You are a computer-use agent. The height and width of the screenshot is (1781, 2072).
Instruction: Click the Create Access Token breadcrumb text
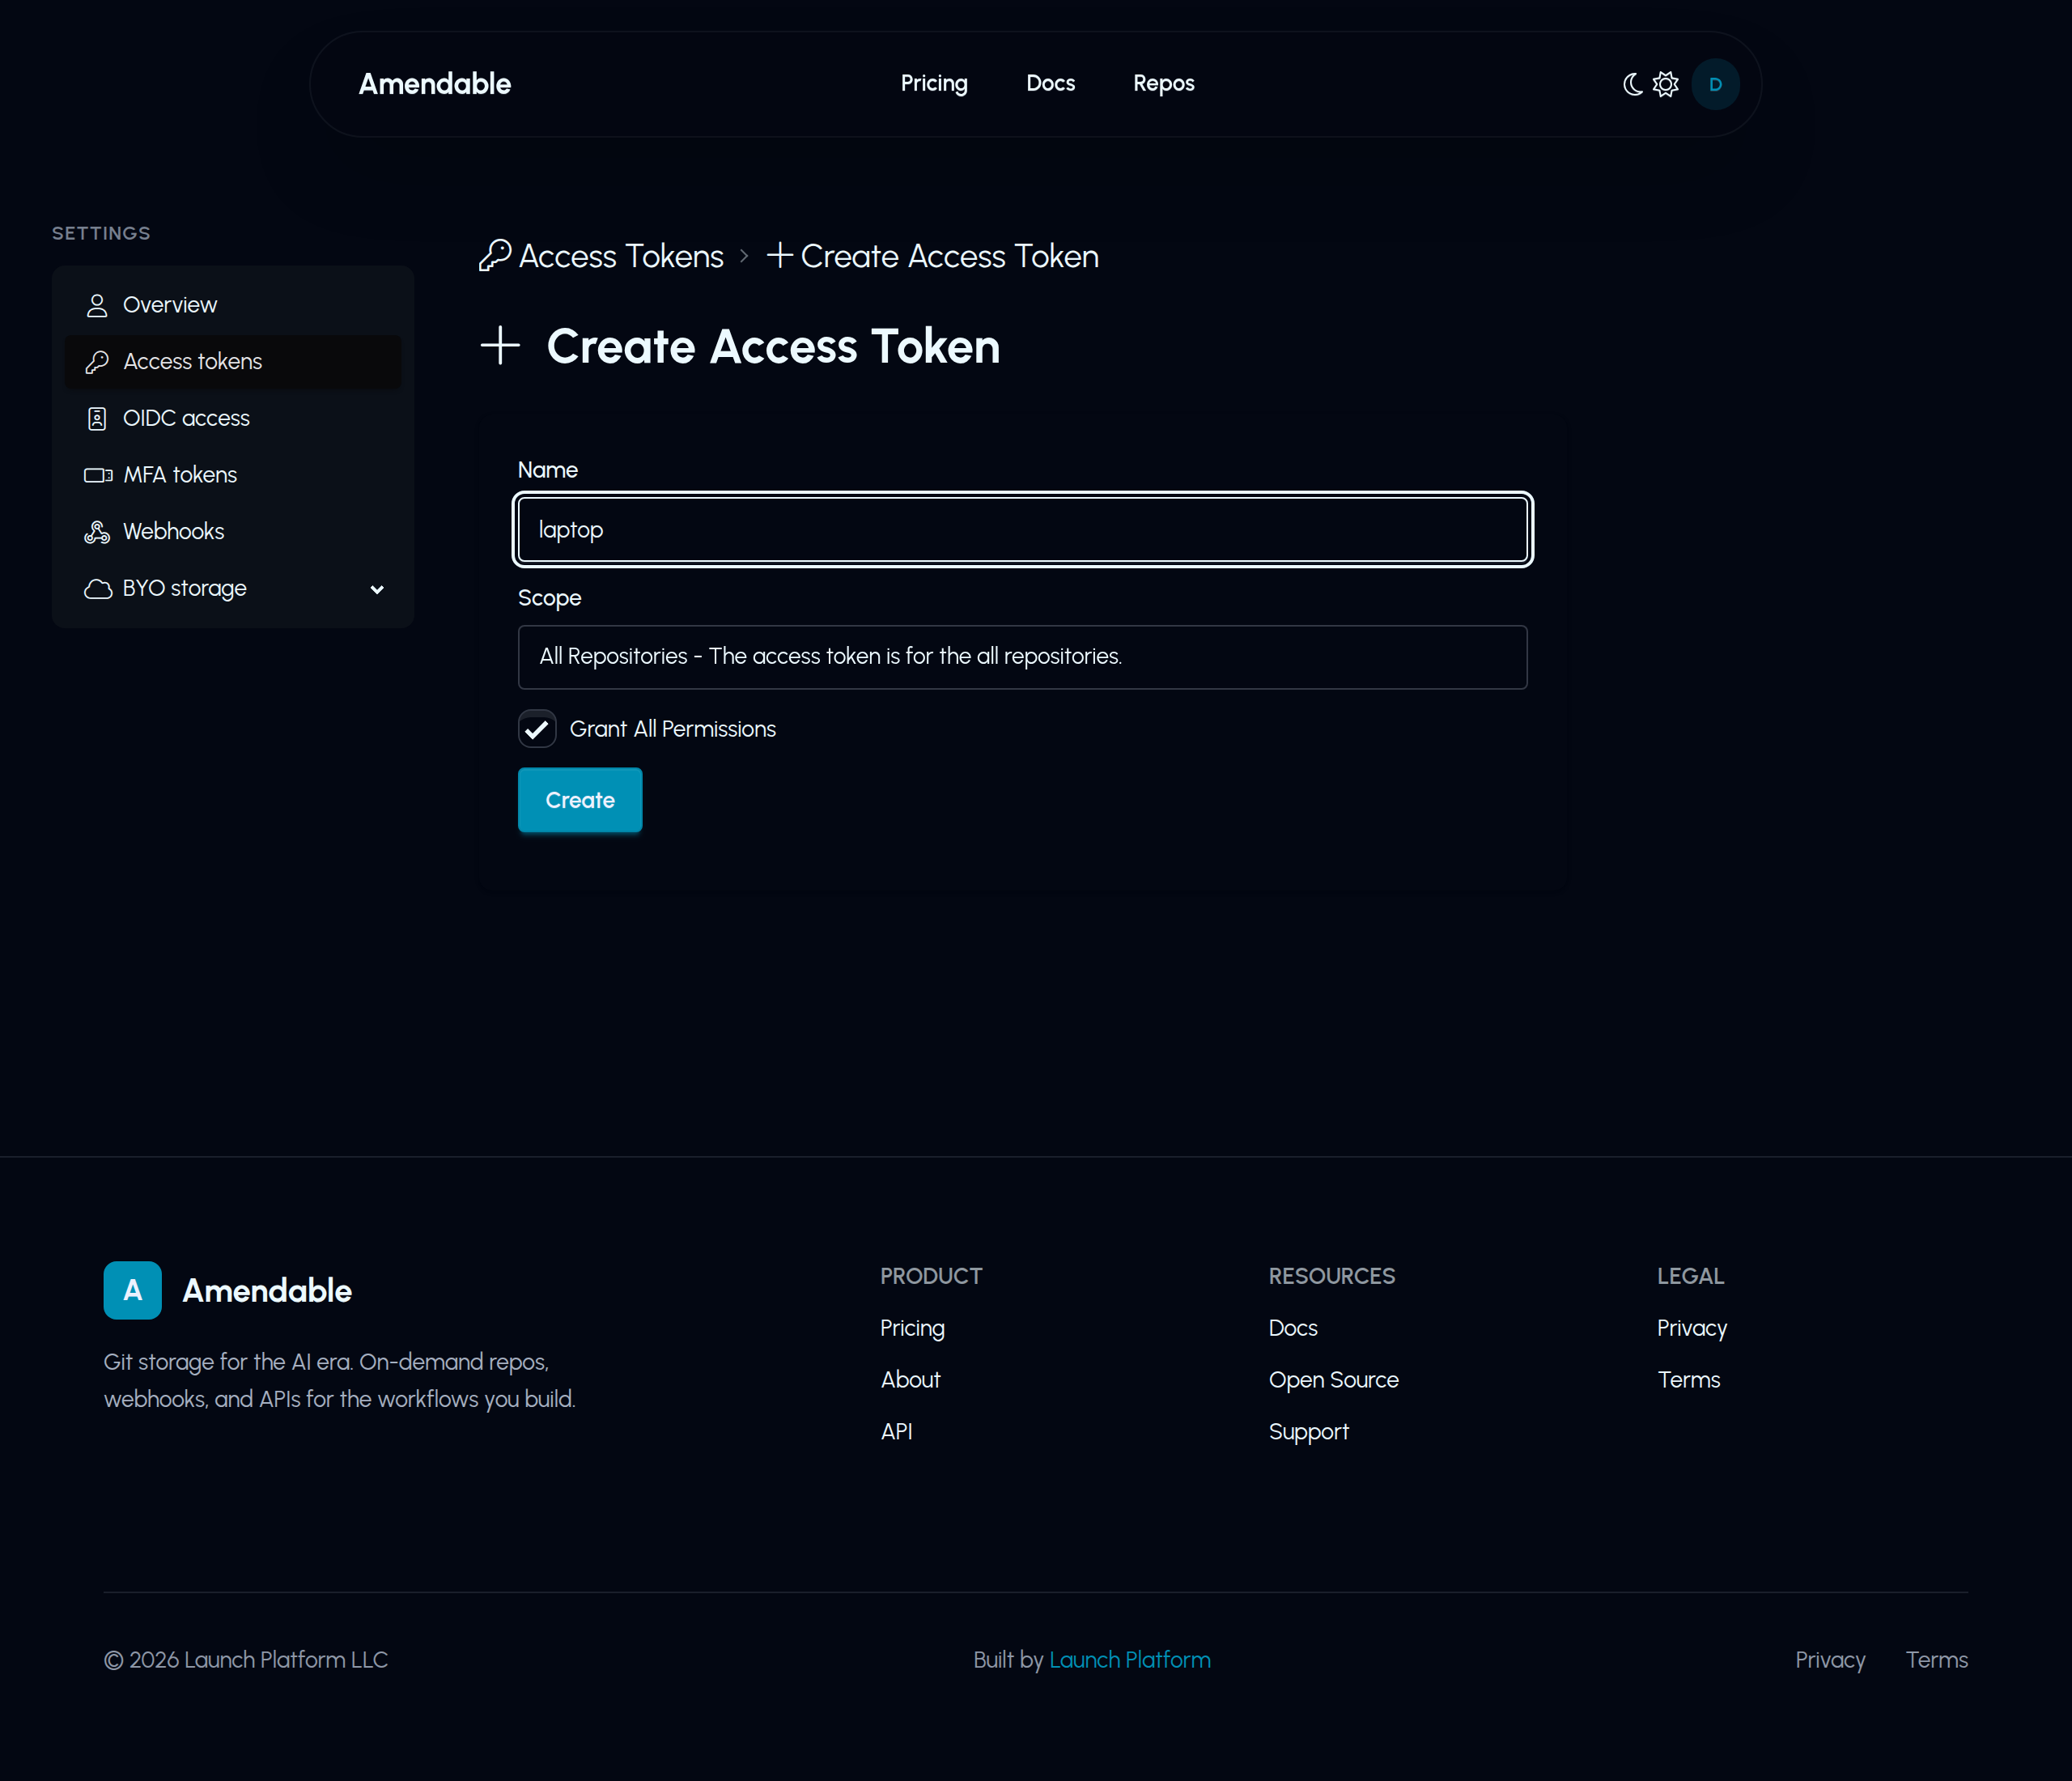[949, 256]
